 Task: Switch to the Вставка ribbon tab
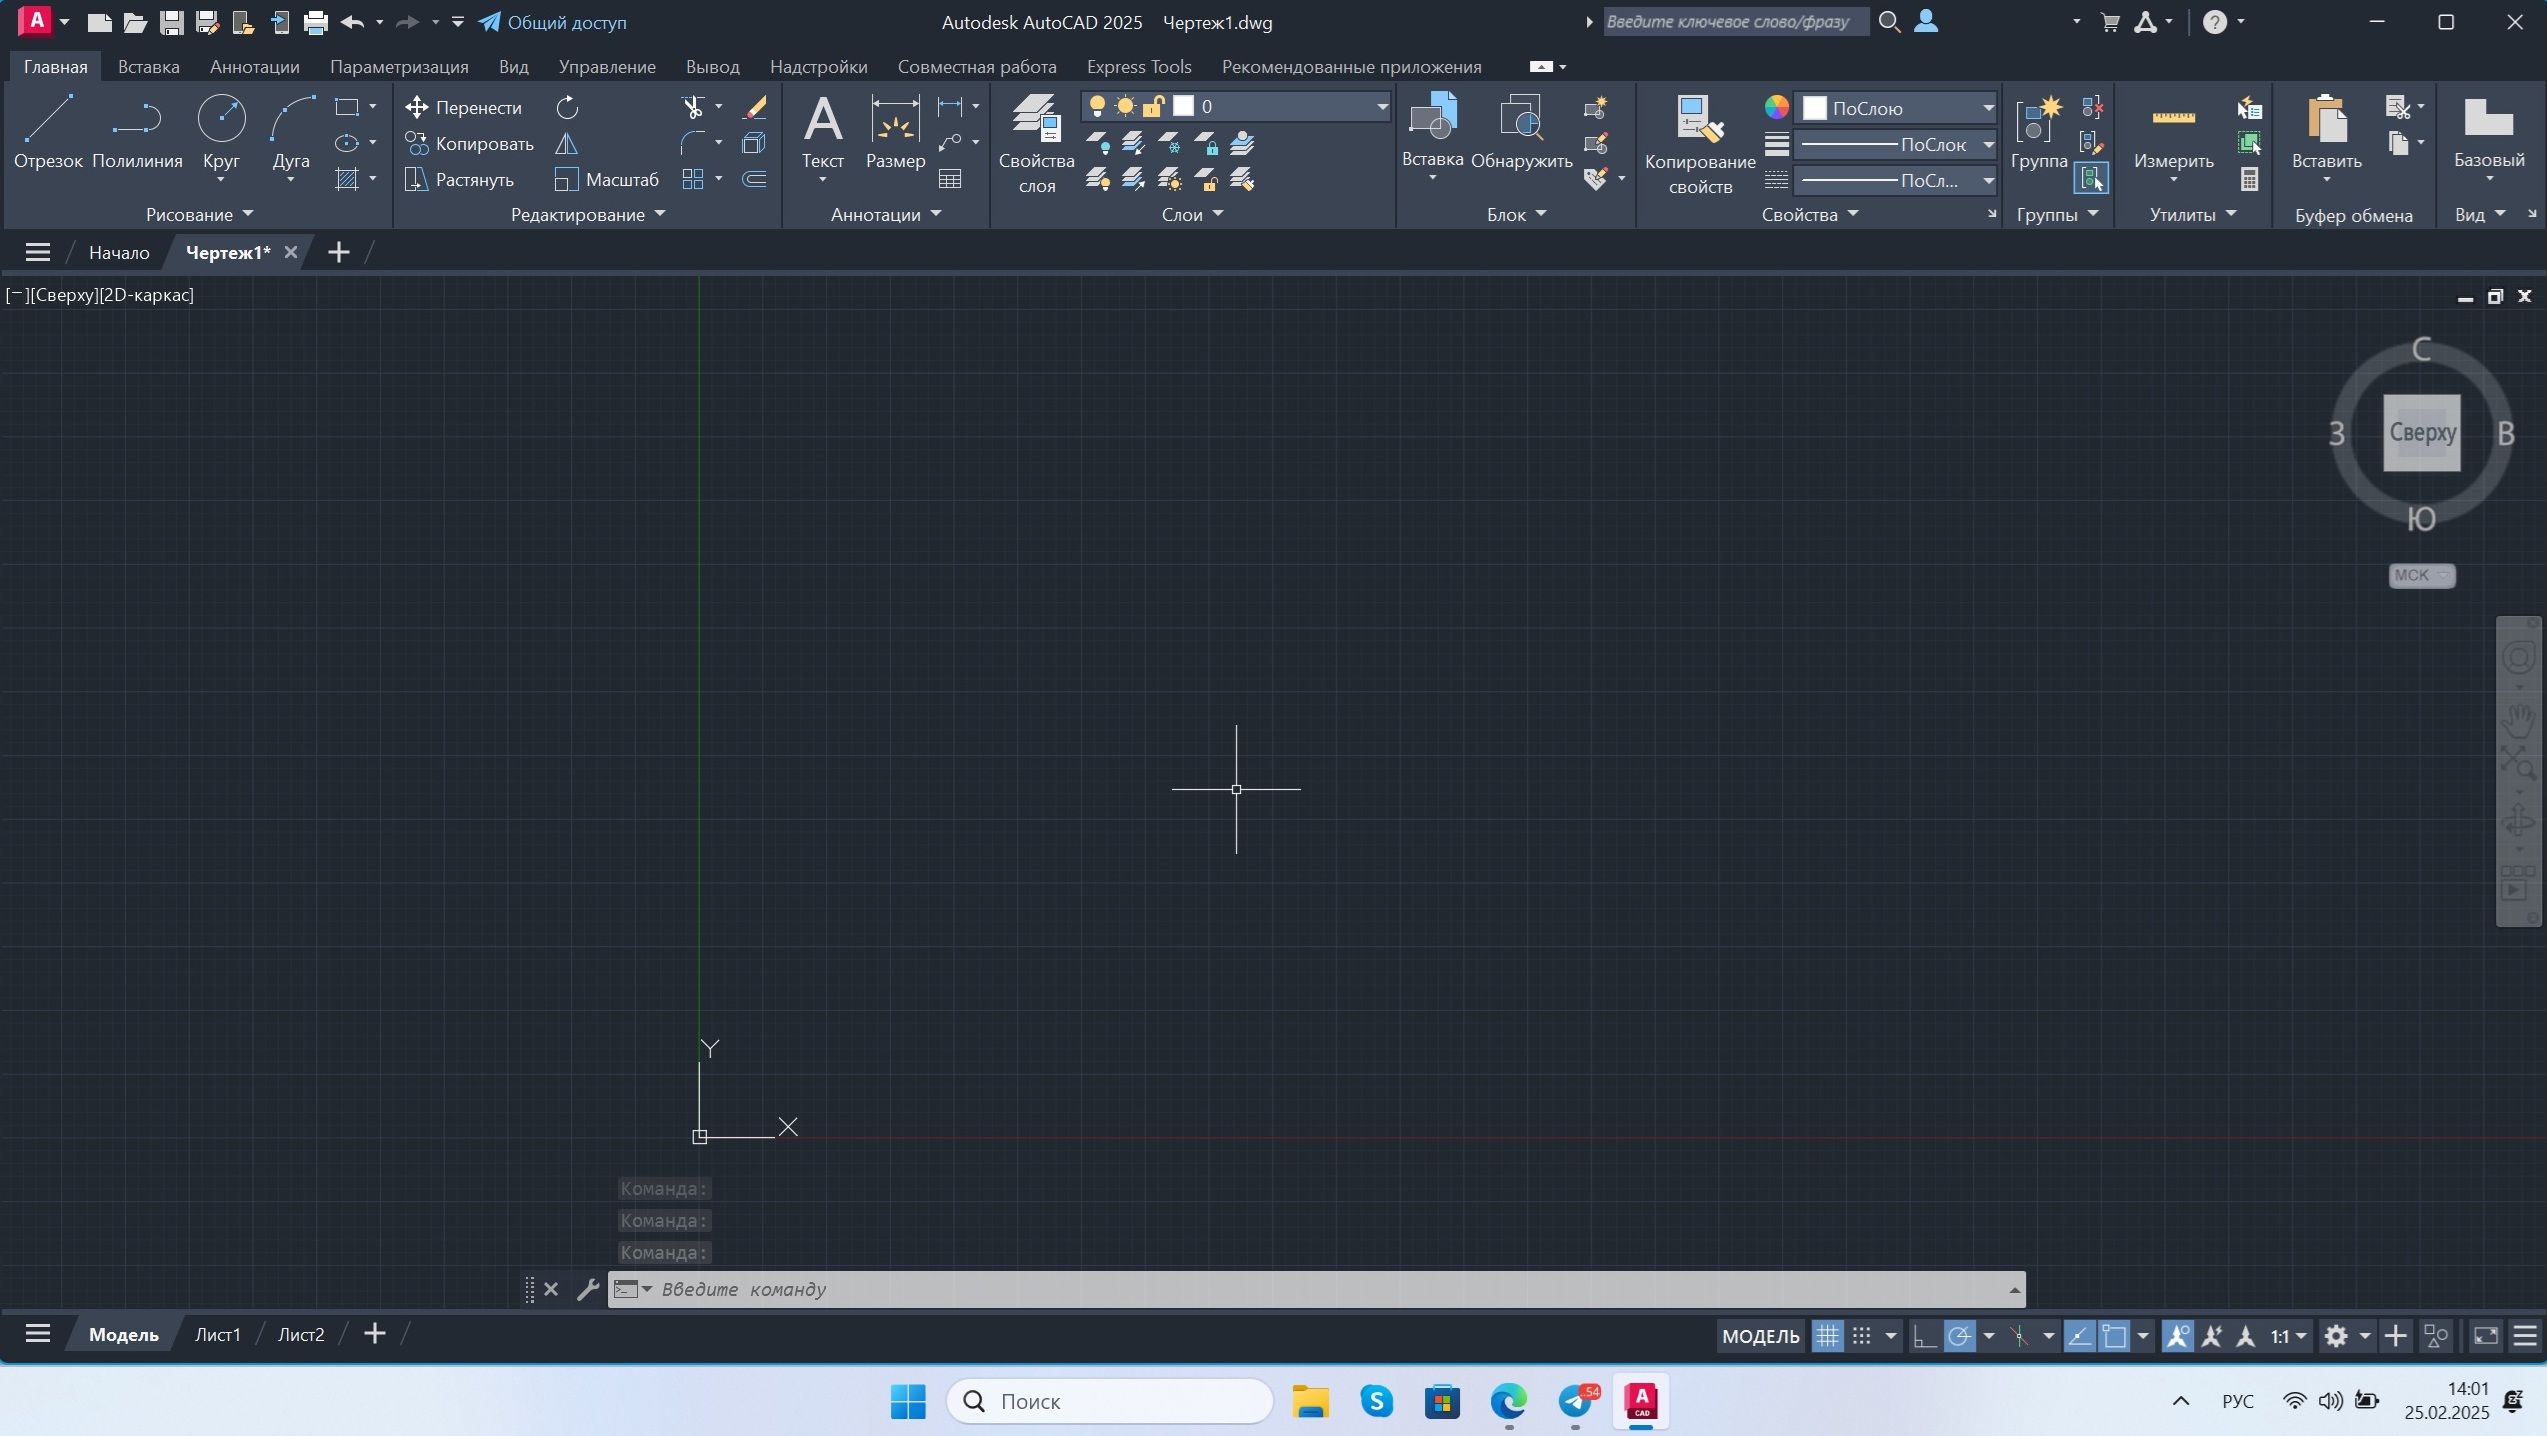point(149,67)
